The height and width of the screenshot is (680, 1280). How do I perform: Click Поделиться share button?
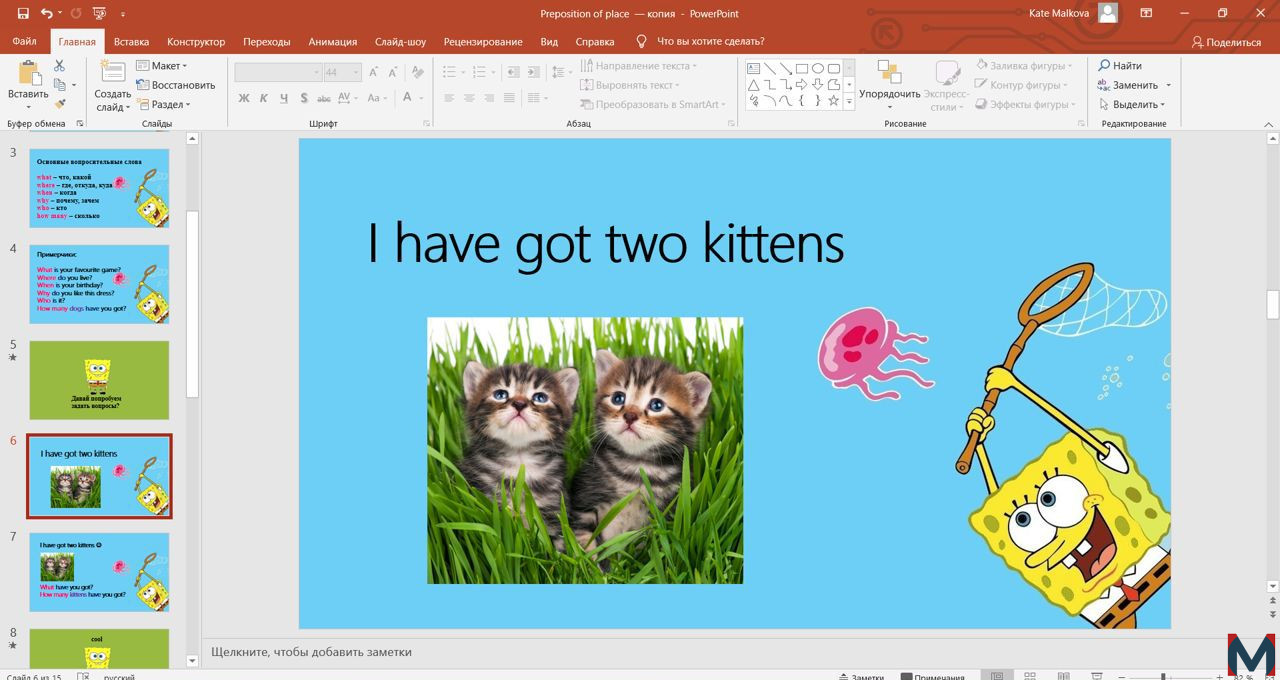(1226, 42)
